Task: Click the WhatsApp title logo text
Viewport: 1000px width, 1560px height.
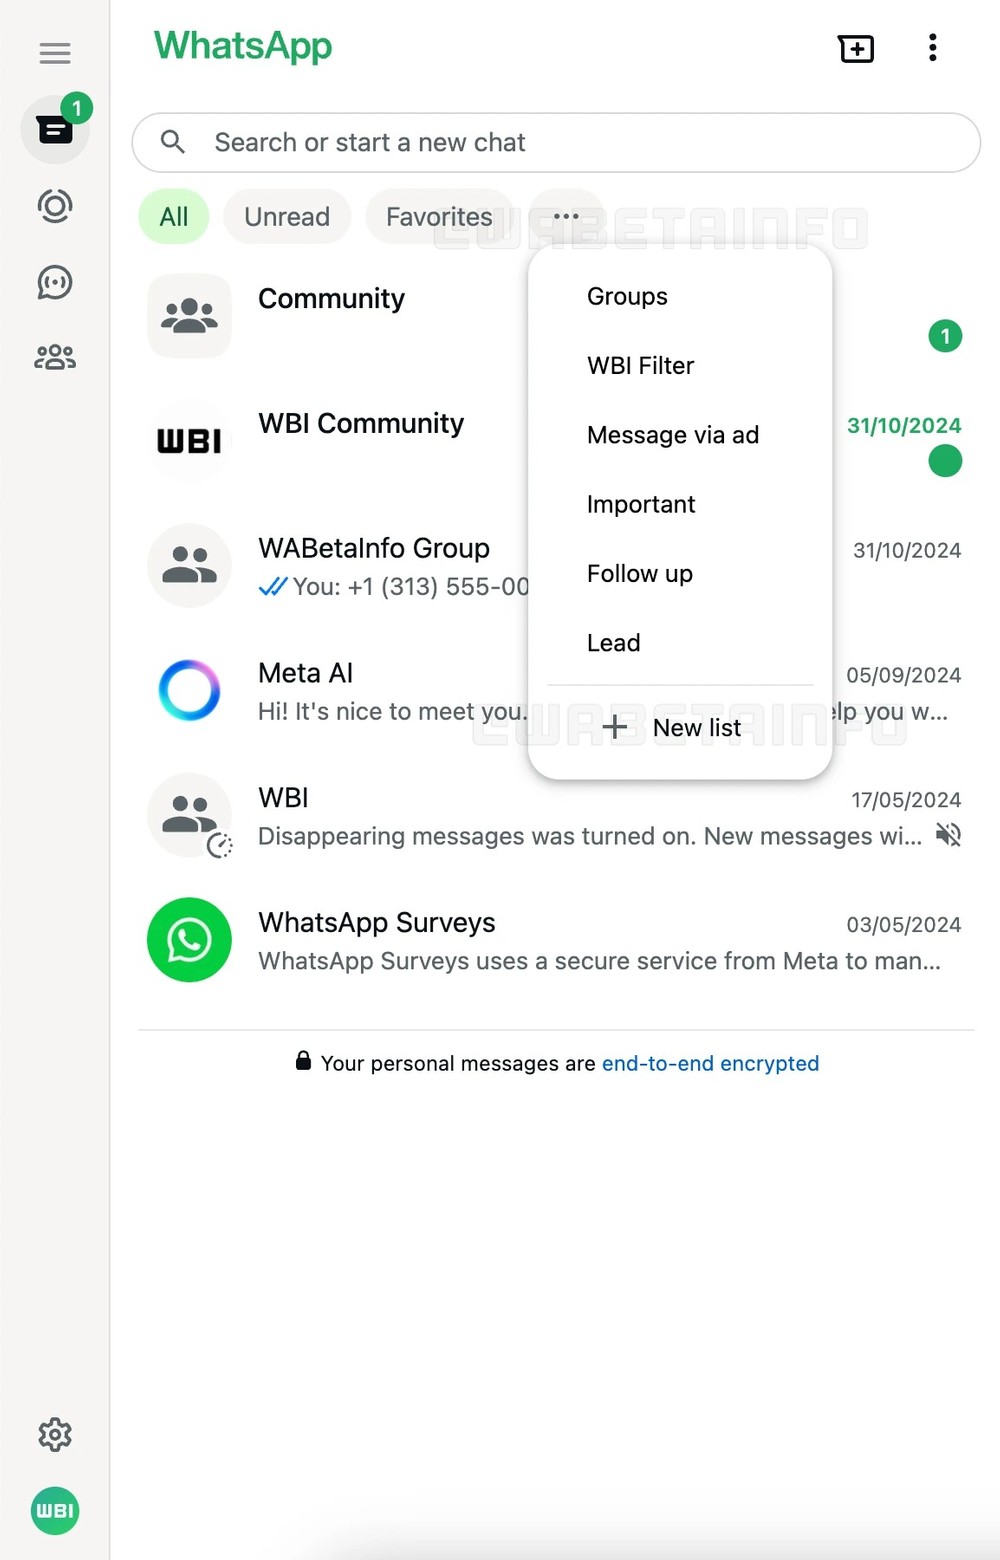Action: [243, 47]
